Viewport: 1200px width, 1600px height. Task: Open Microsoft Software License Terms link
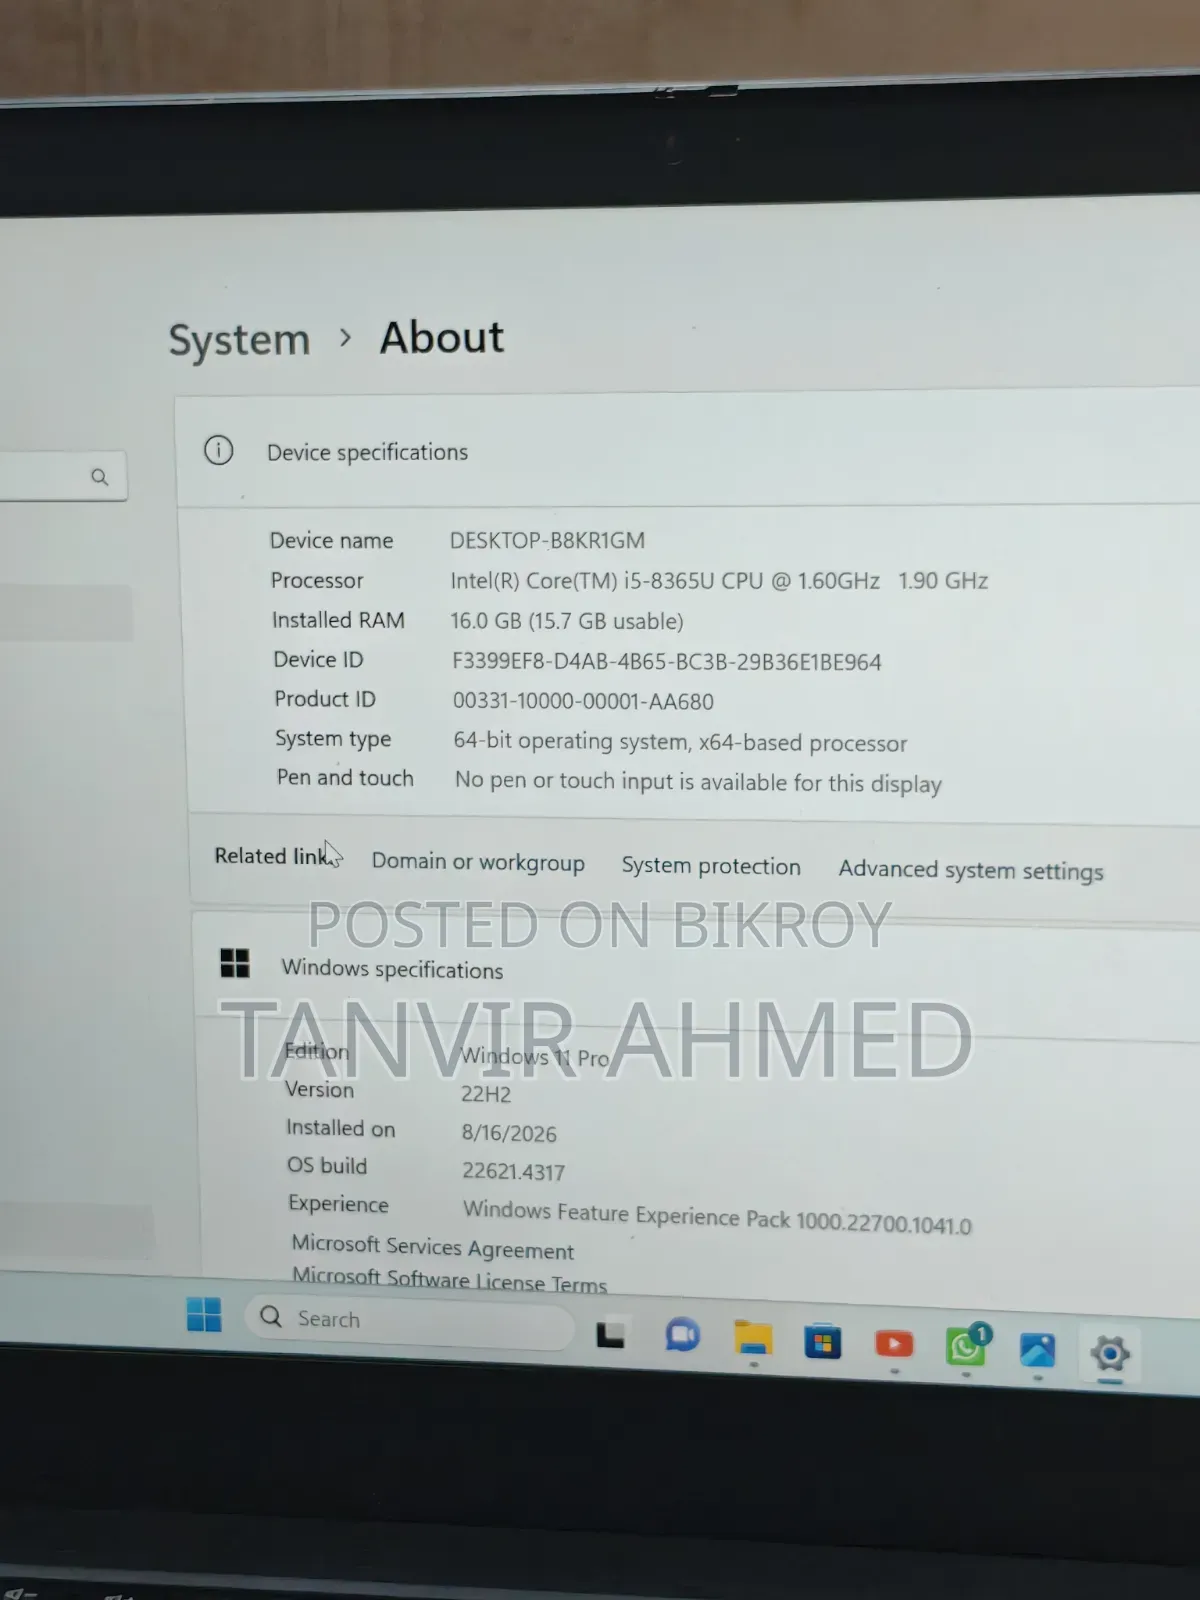click(449, 1280)
